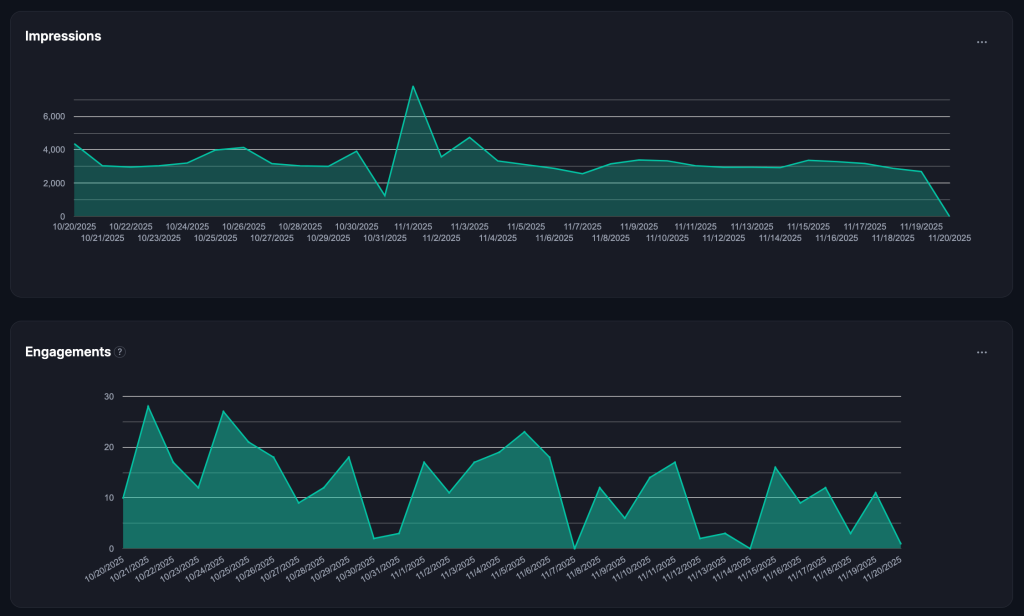Screen dimensions: 1024x616
Task: Click the 10/20/2025 x-axis label in Impressions
Action: point(75,226)
